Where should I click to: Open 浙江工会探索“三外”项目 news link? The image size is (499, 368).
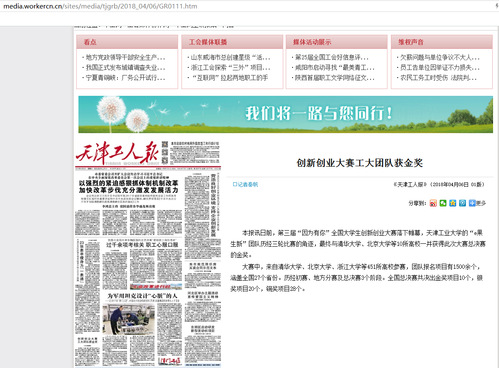click(229, 68)
